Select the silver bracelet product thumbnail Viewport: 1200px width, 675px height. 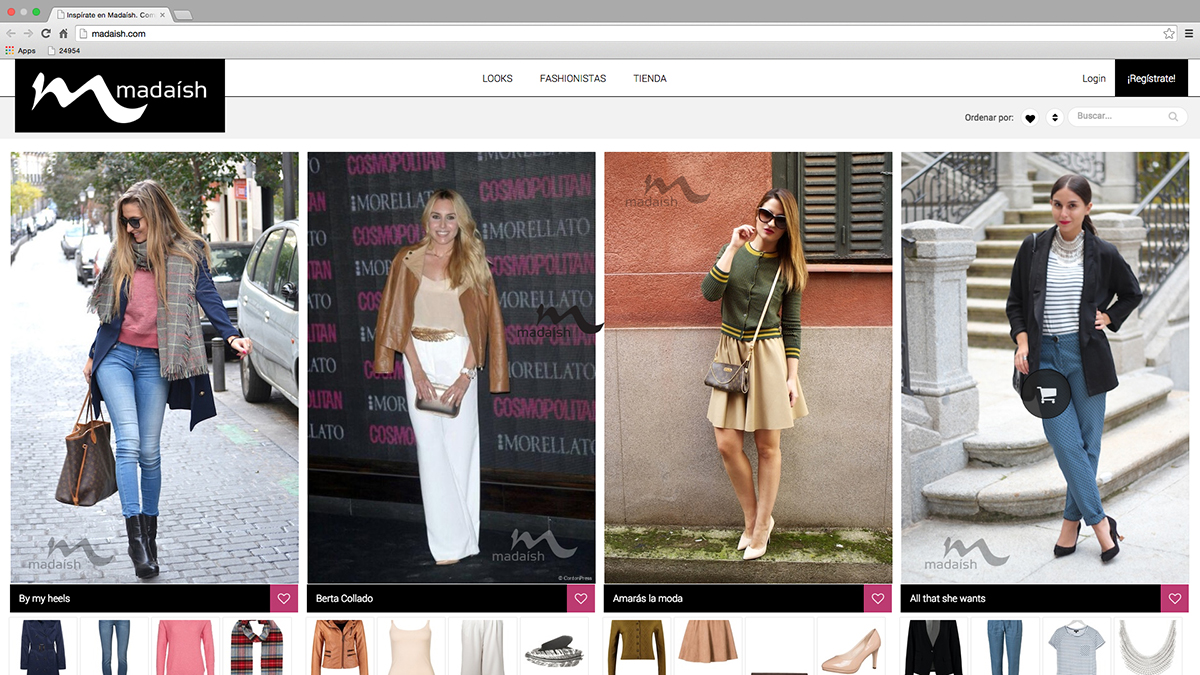553,646
